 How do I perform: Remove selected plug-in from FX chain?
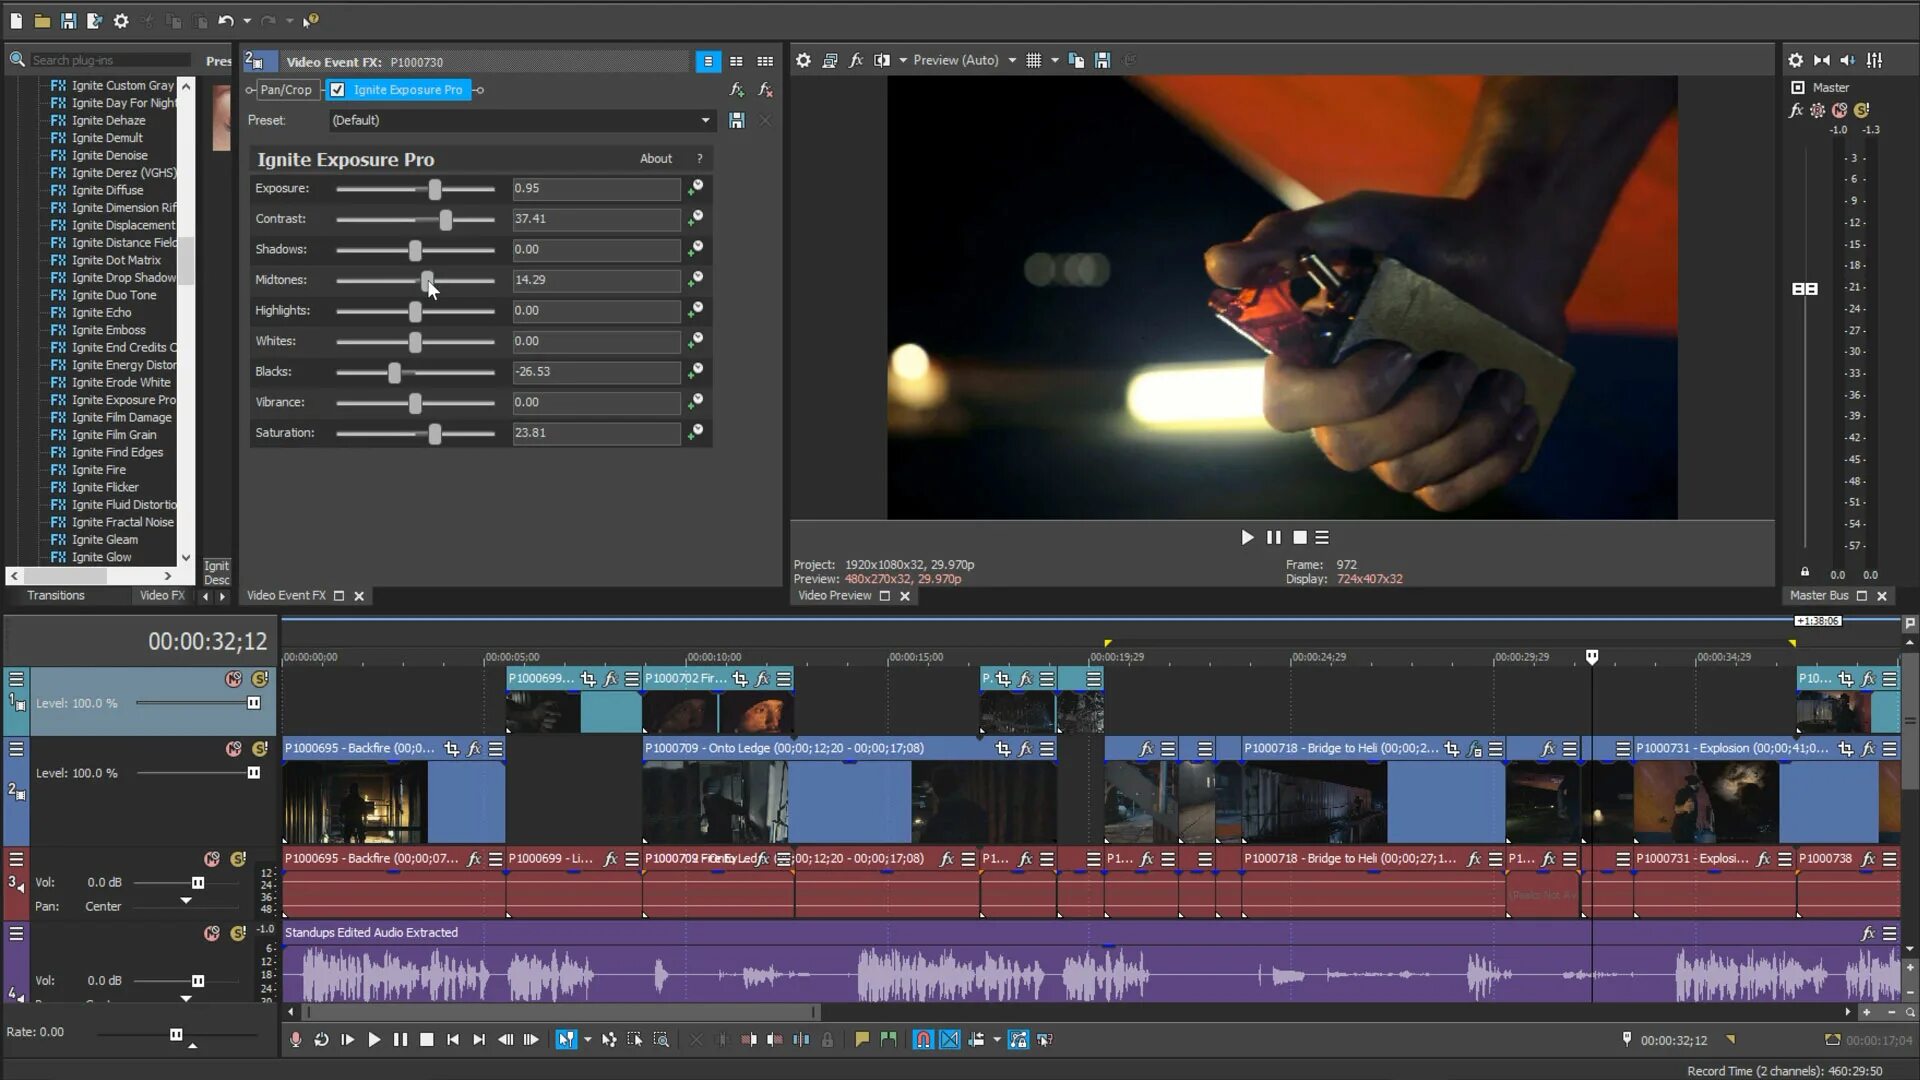point(766,90)
